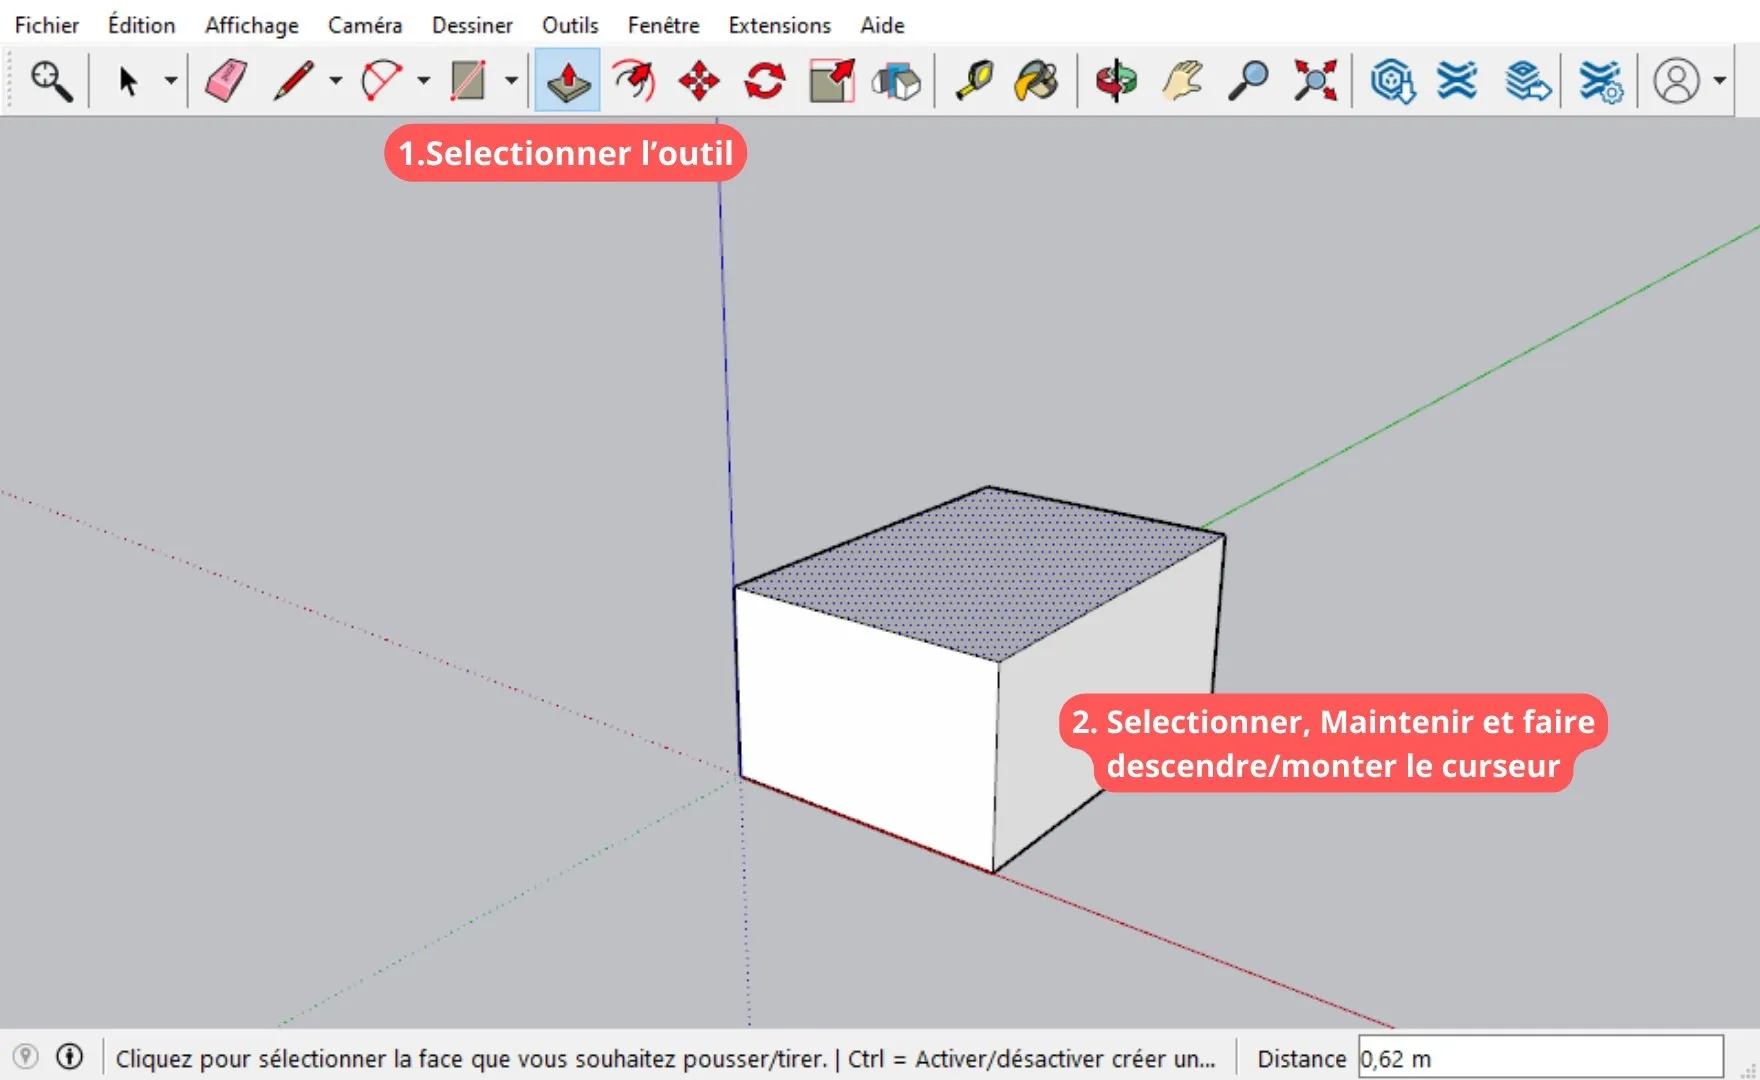This screenshot has width=1760, height=1080.
Task: Click the geolocation icon in the status bar
Action: (x=26, y=1057)
